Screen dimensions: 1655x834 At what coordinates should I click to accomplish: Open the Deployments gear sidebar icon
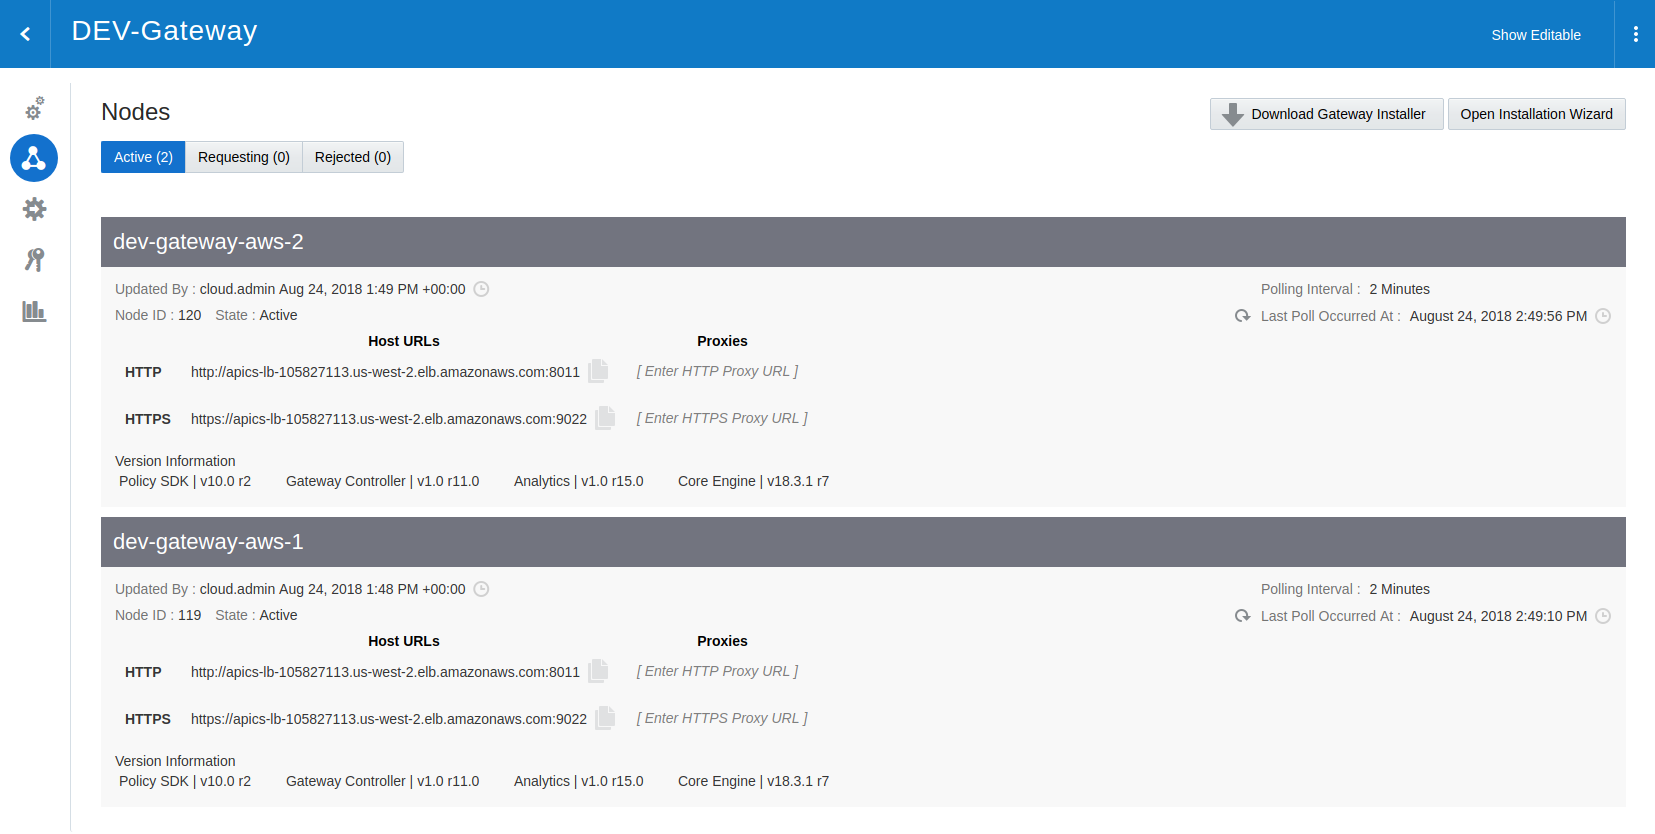pyautogui.click(x=34, y=209)
